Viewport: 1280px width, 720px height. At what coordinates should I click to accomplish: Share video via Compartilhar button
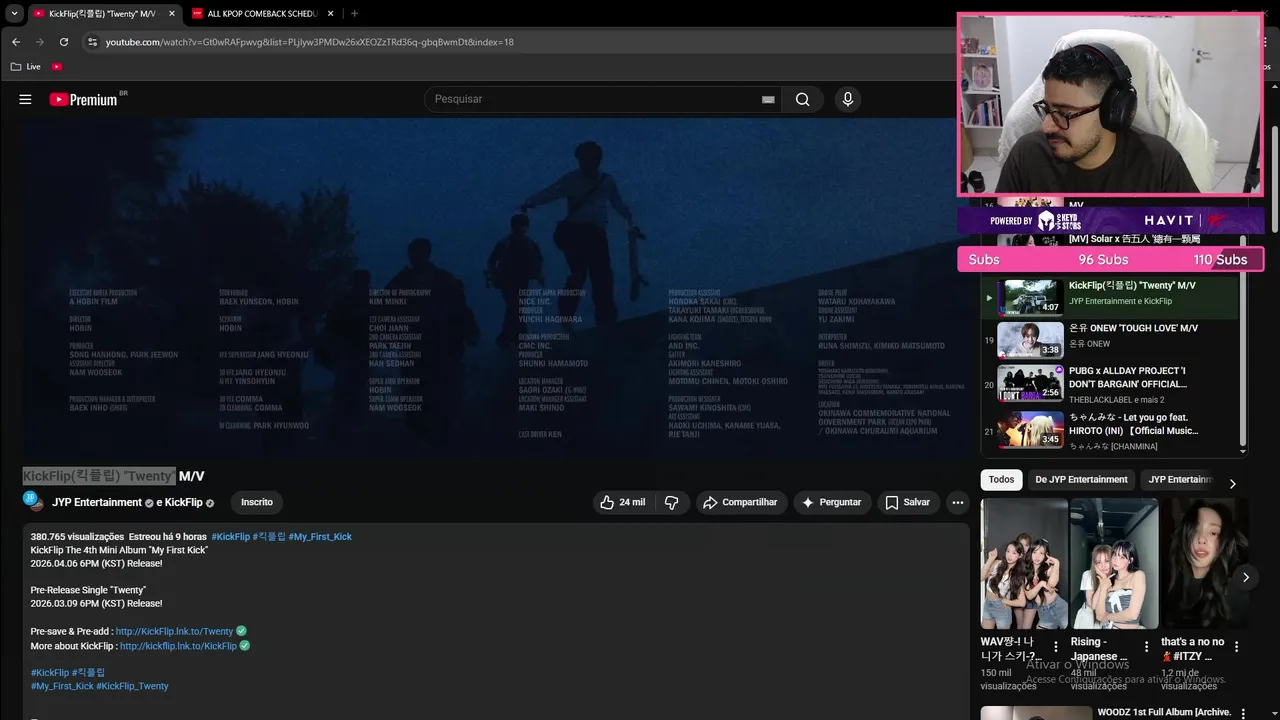click(x=740, y=502)
